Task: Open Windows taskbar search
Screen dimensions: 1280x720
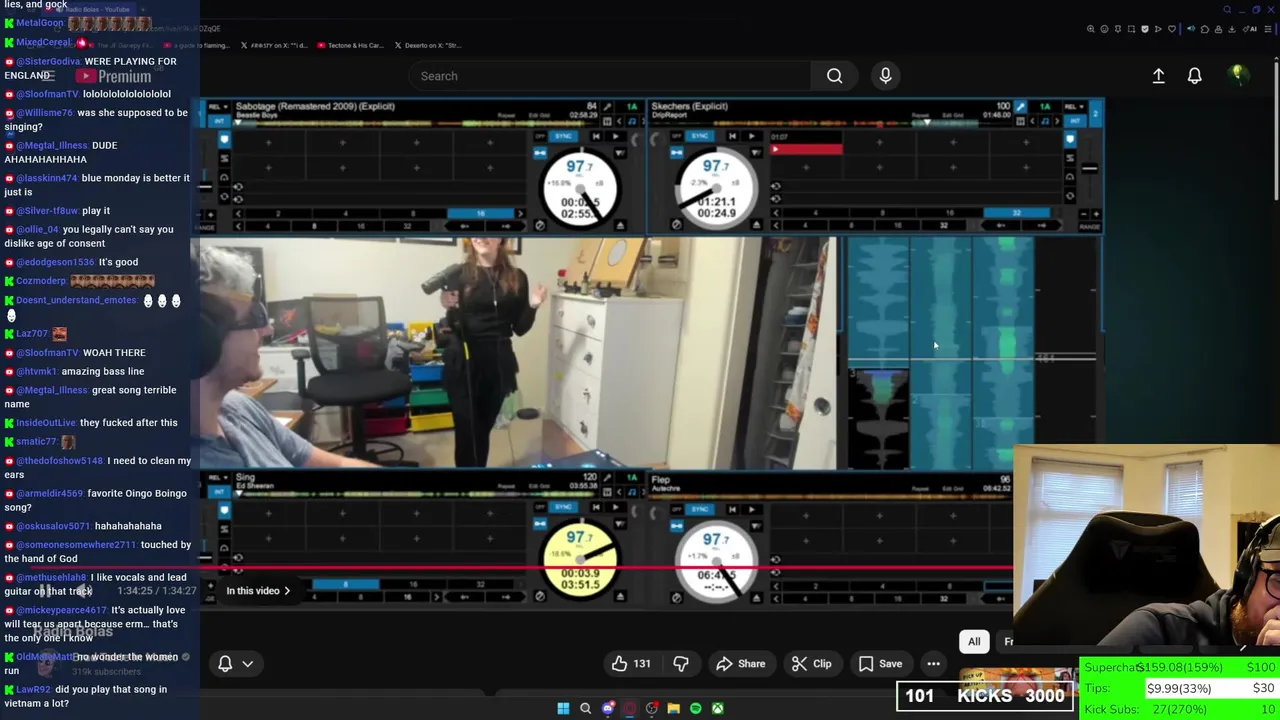Action: (x=585, y=709)
